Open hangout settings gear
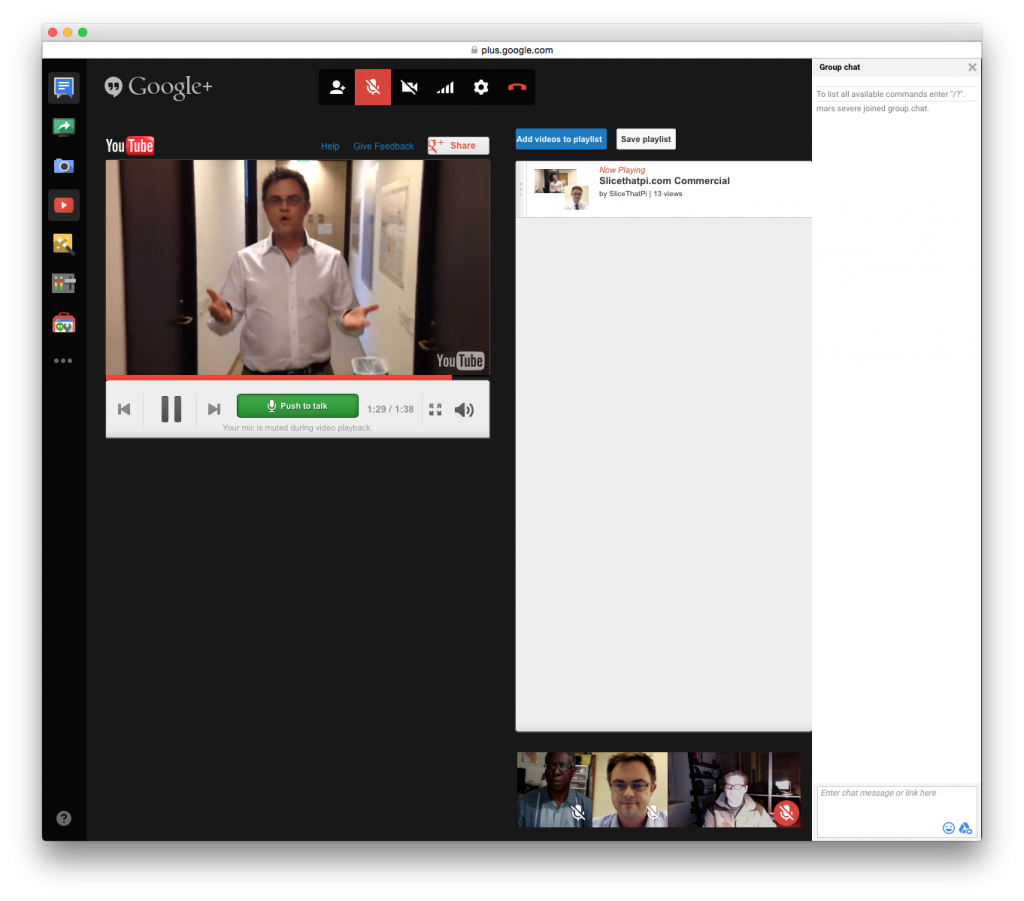 (481, 87)
